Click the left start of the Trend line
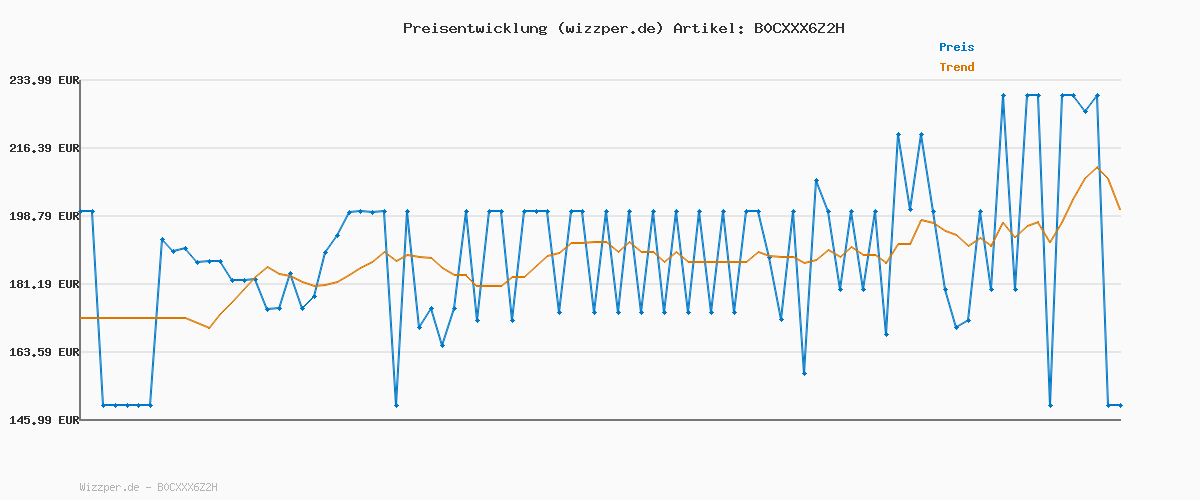The height and width of the screenshot is (500, 1200). click(81, 318)
